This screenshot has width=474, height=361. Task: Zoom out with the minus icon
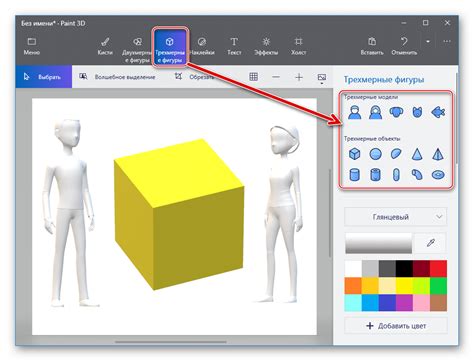pyautogui.click(x=276, y=77)
